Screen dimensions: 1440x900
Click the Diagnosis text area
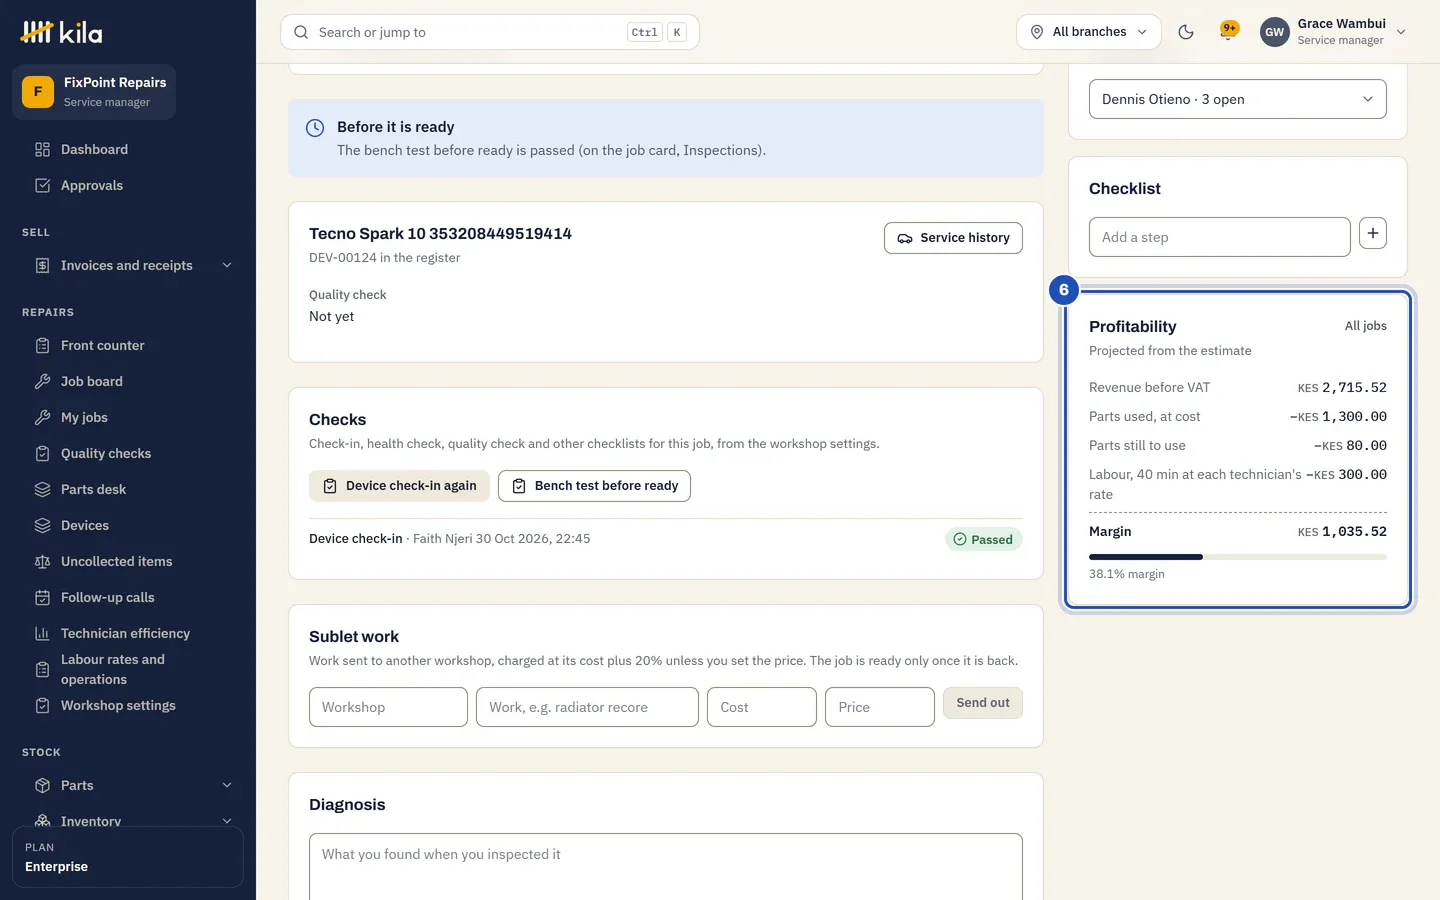[666, 867]
